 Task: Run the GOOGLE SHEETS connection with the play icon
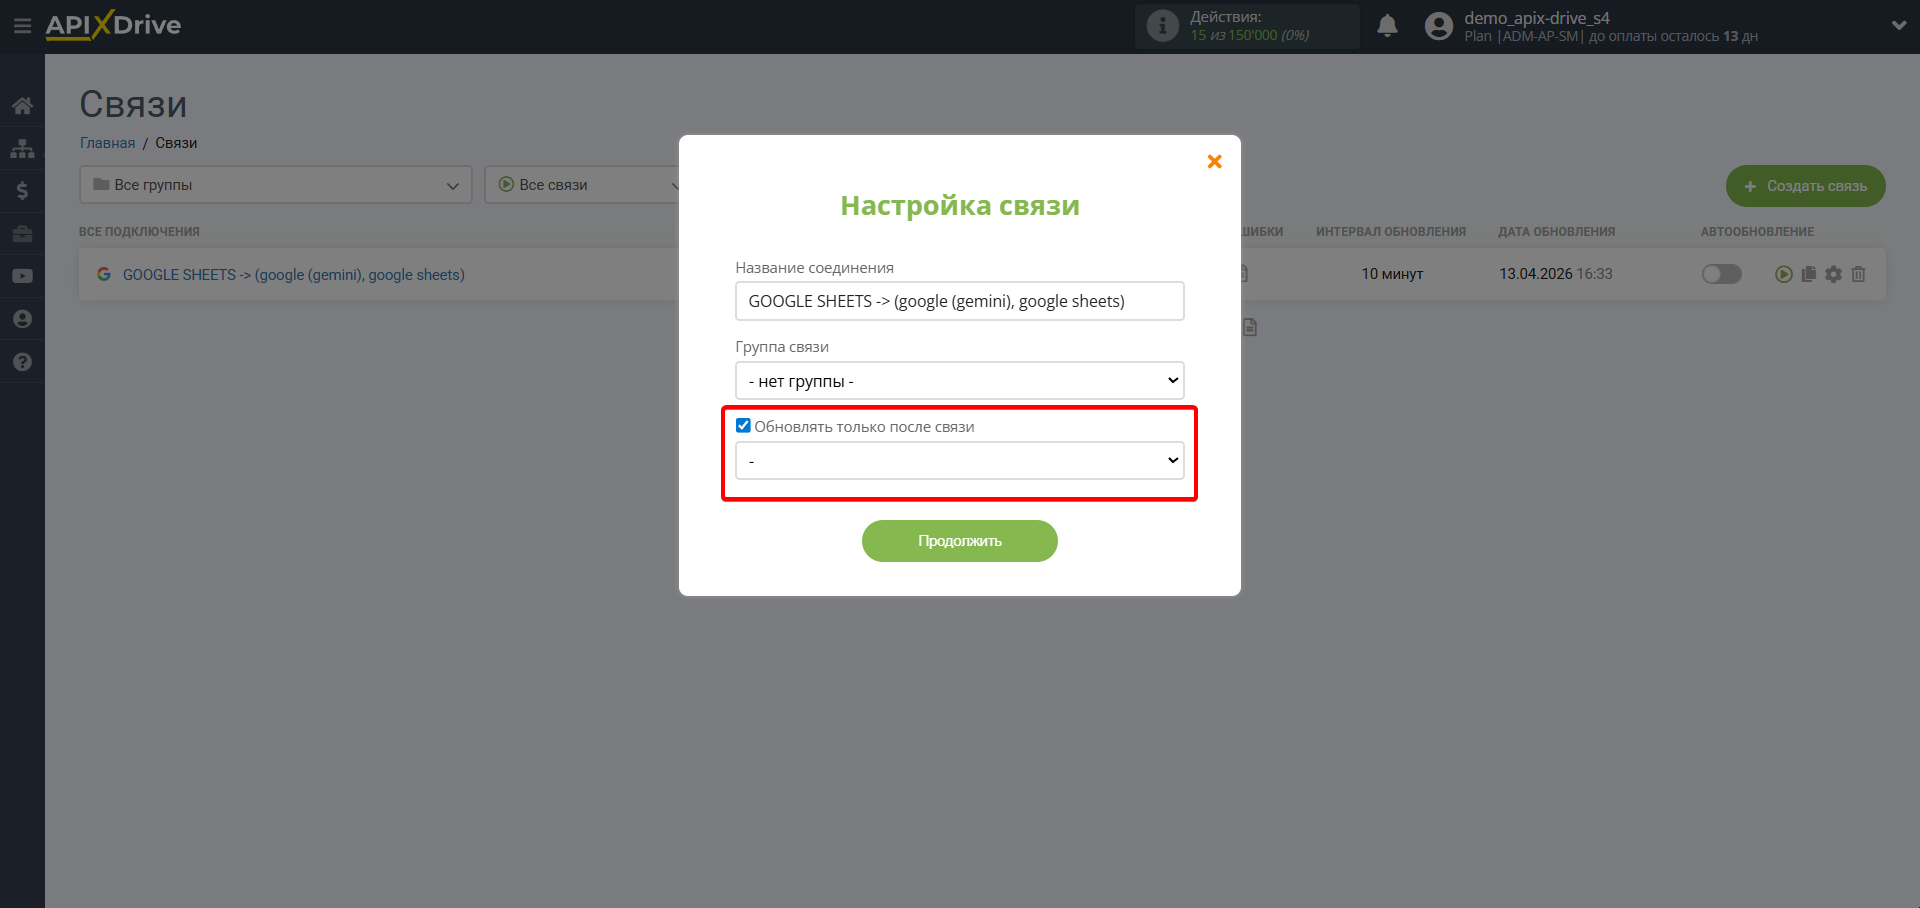(1783, 274)
